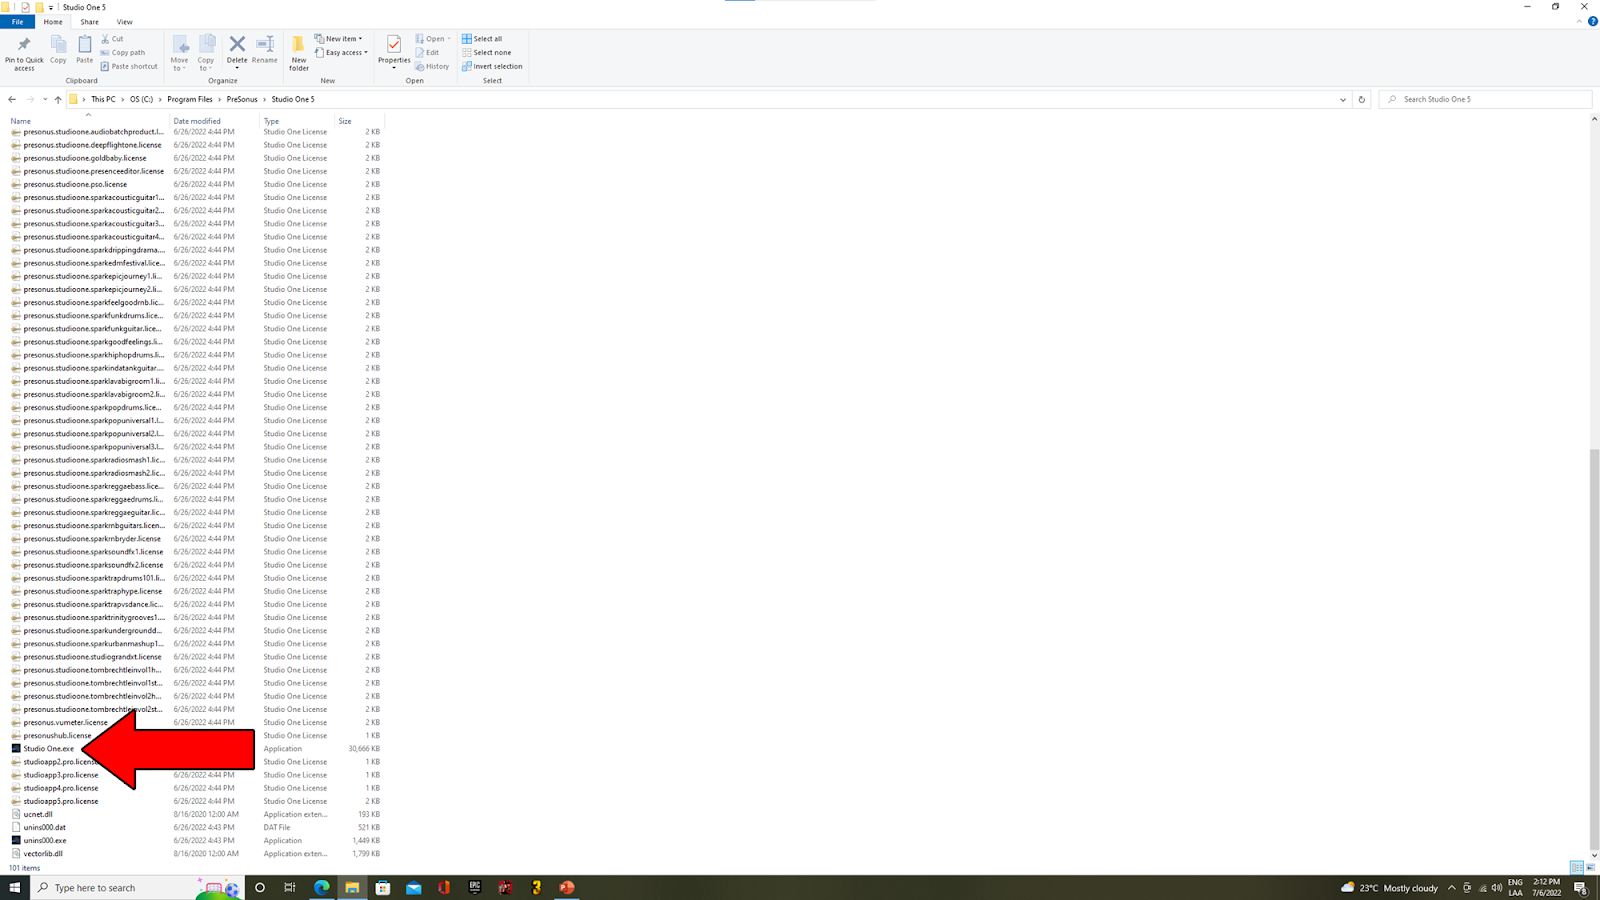Open PowerPoint from the taskbar
This screenshot has width=1600, height=900.
pyautogui.click(x=567, y=888)
